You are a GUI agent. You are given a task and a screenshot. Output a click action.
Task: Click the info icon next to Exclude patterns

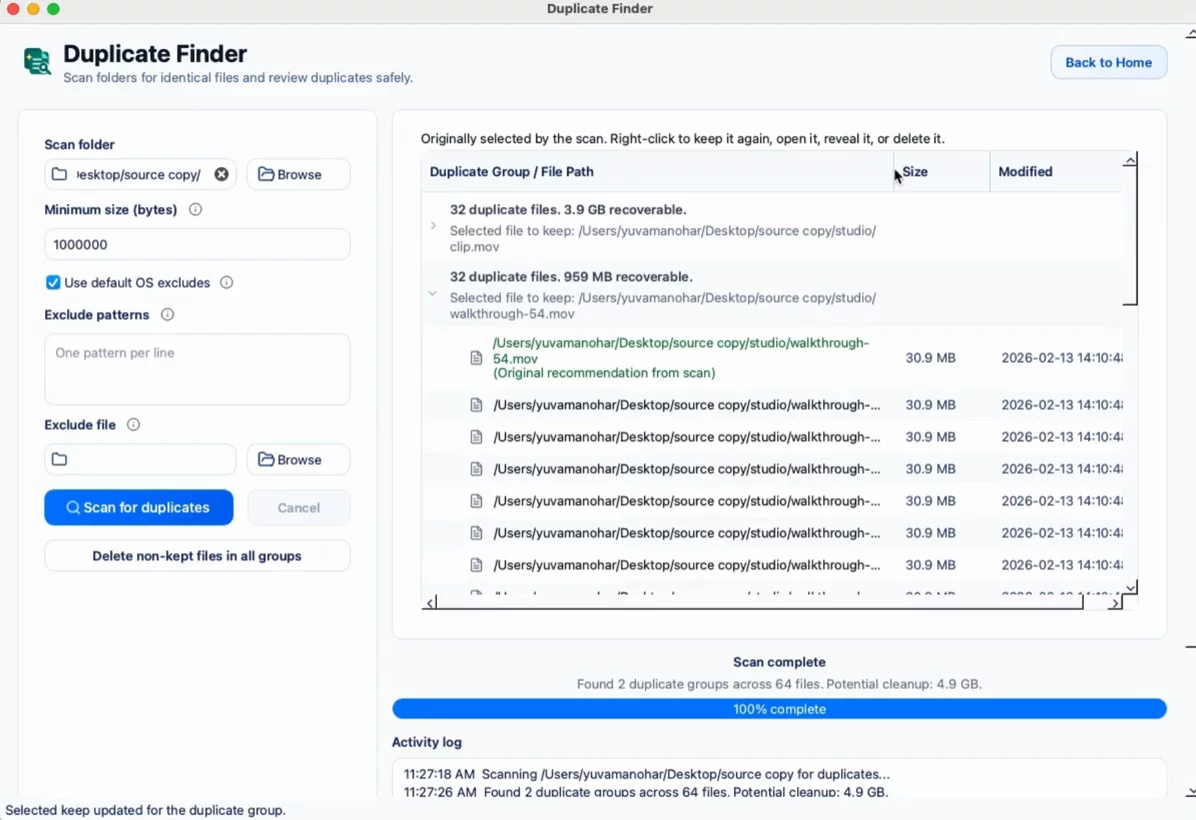tap(167, 314)
